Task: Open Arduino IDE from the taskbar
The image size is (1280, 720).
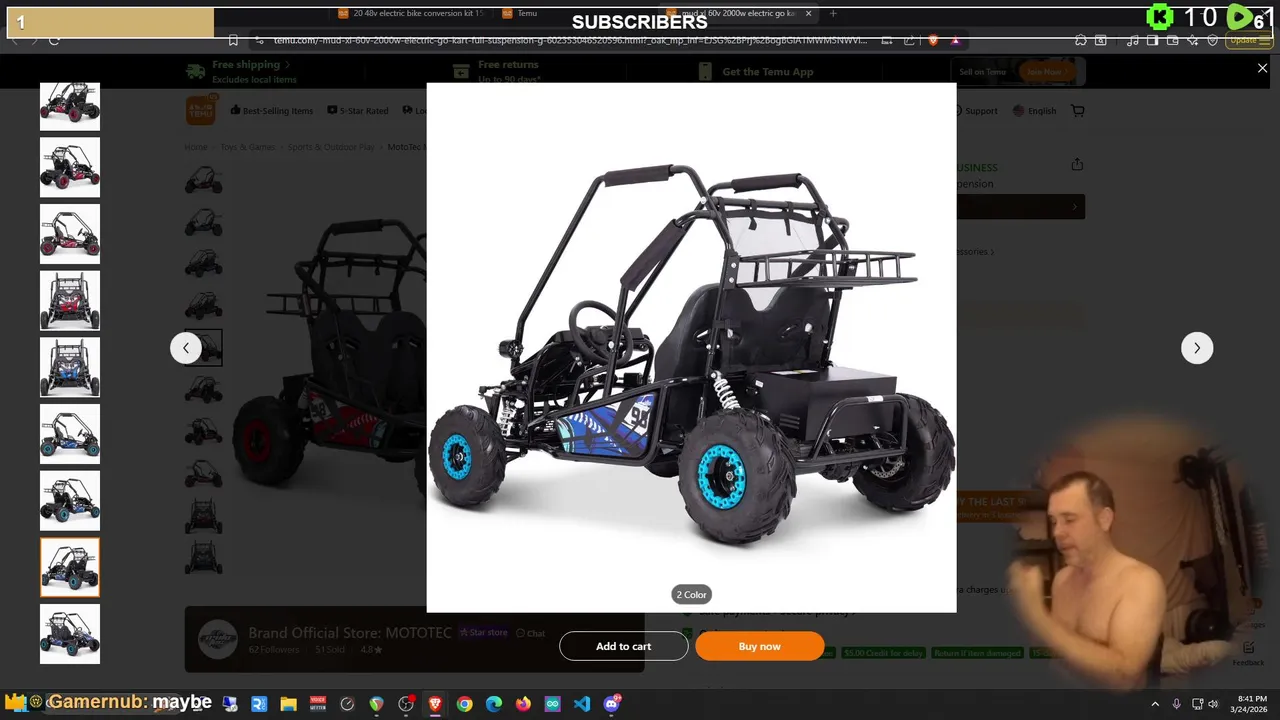Action: point(553,704)
